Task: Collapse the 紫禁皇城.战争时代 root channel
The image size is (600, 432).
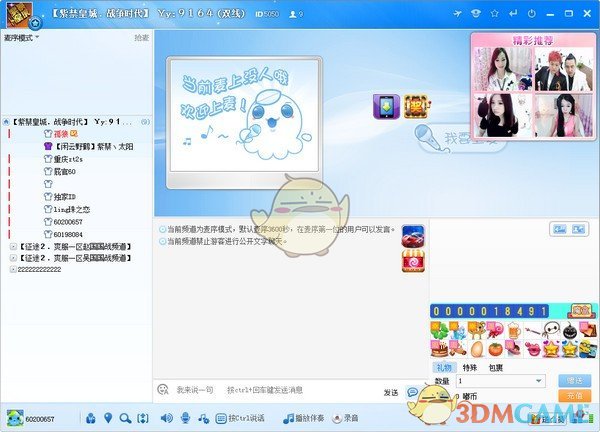Action: tap(6, 122)
